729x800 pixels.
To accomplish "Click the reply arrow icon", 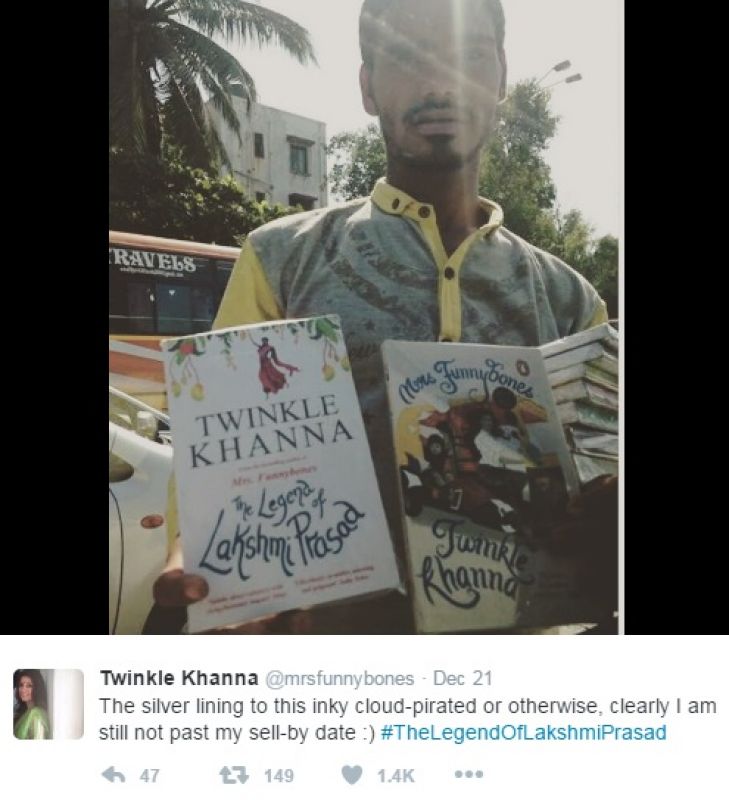I will click(114, 776).
